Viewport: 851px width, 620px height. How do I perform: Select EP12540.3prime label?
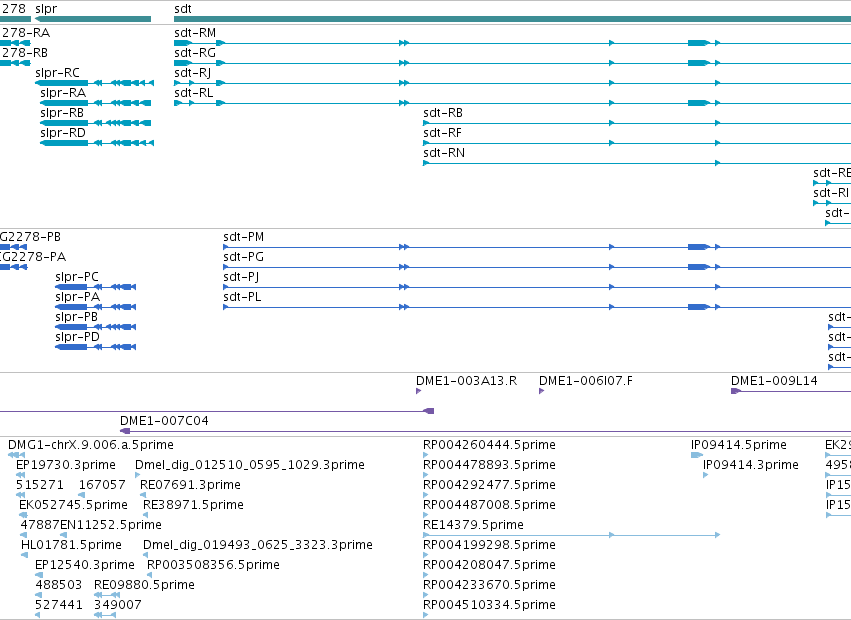pos(85,565)
